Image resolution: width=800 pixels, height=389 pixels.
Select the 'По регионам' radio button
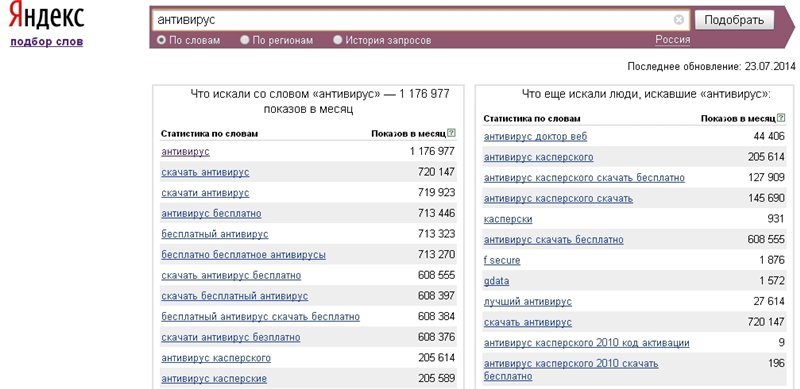point(245,40)
